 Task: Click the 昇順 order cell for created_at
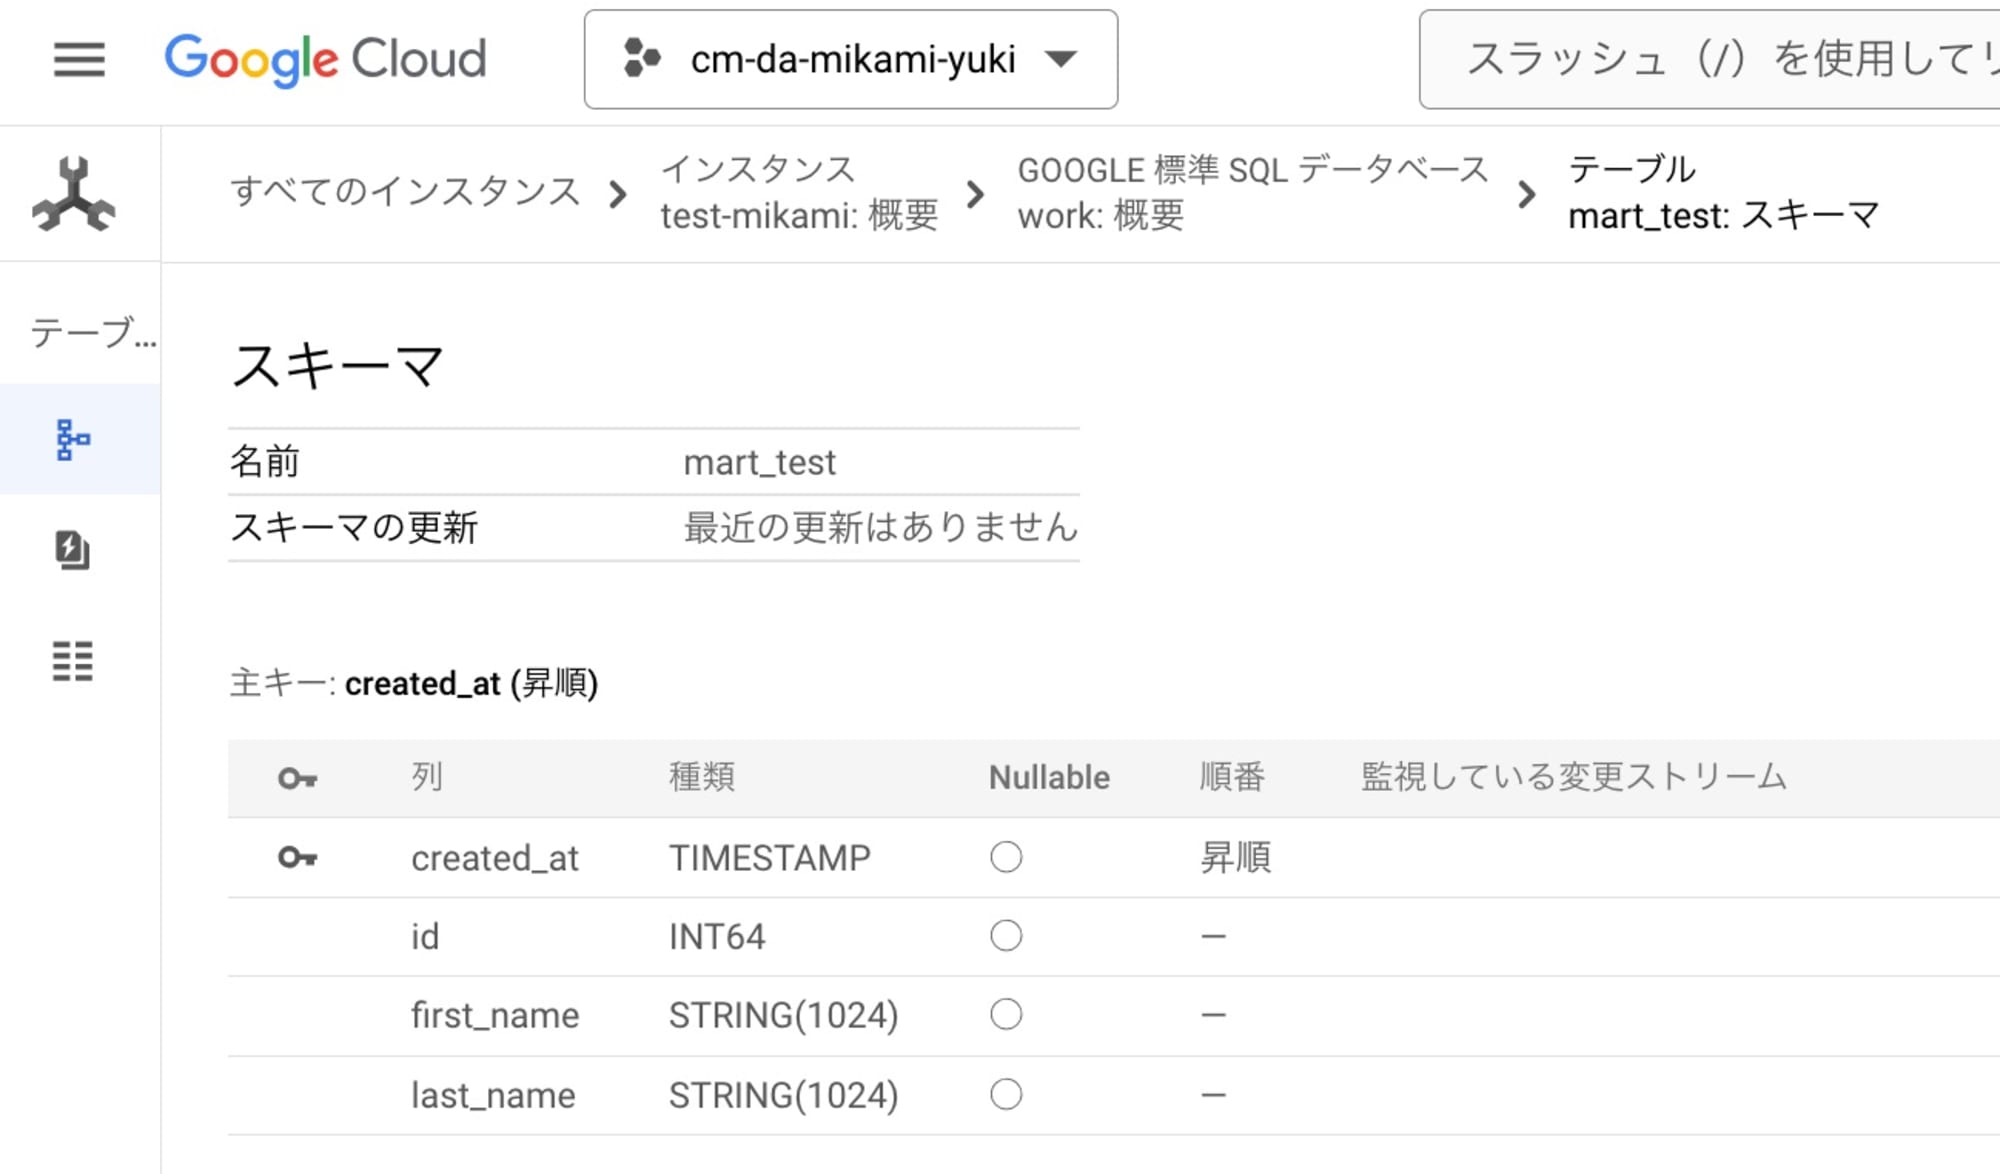point(1236,858)
